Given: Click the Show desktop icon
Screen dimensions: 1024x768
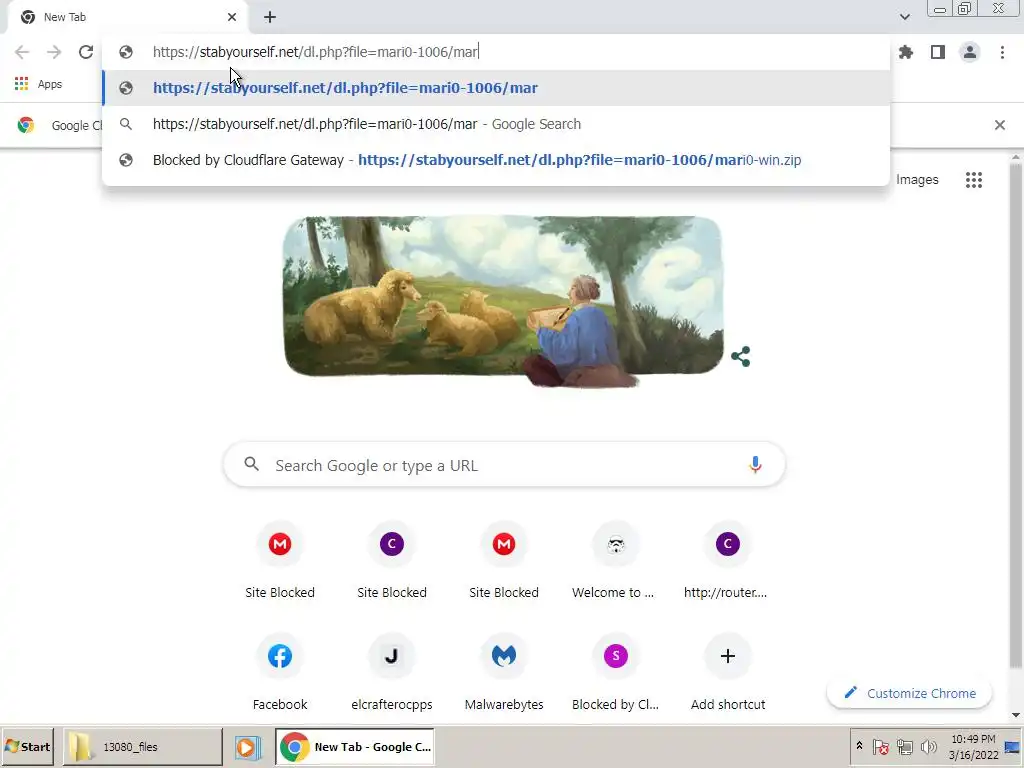Looking at the screenshot, I should (x=1013, y=746).
